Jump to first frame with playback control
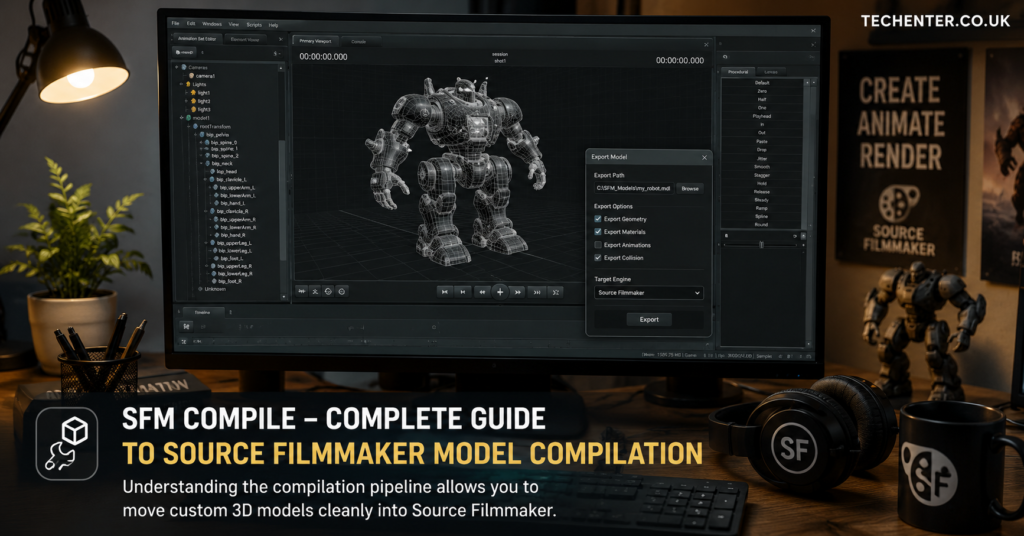This screenshot has height=536, width=1024. [x=445, y=292]
